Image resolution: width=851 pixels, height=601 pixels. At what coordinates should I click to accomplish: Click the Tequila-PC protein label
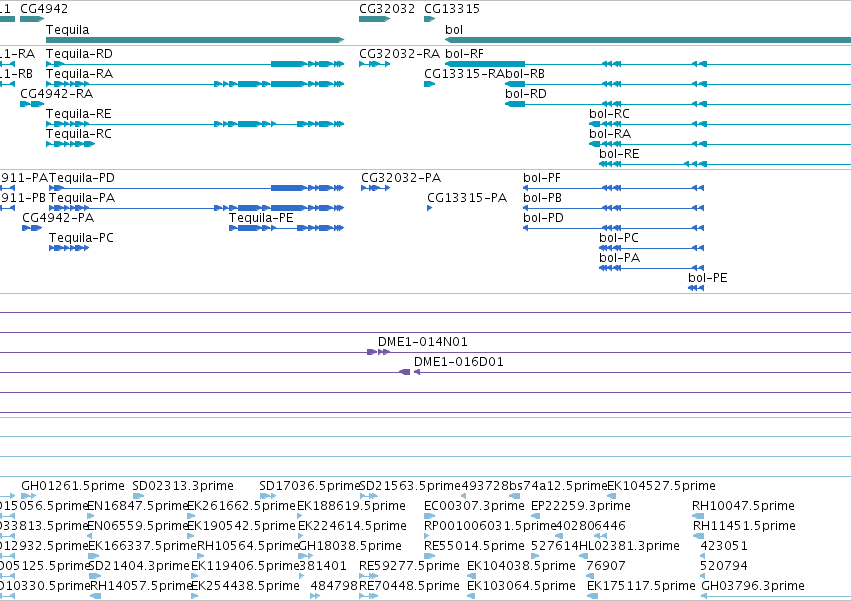(81, 238)
